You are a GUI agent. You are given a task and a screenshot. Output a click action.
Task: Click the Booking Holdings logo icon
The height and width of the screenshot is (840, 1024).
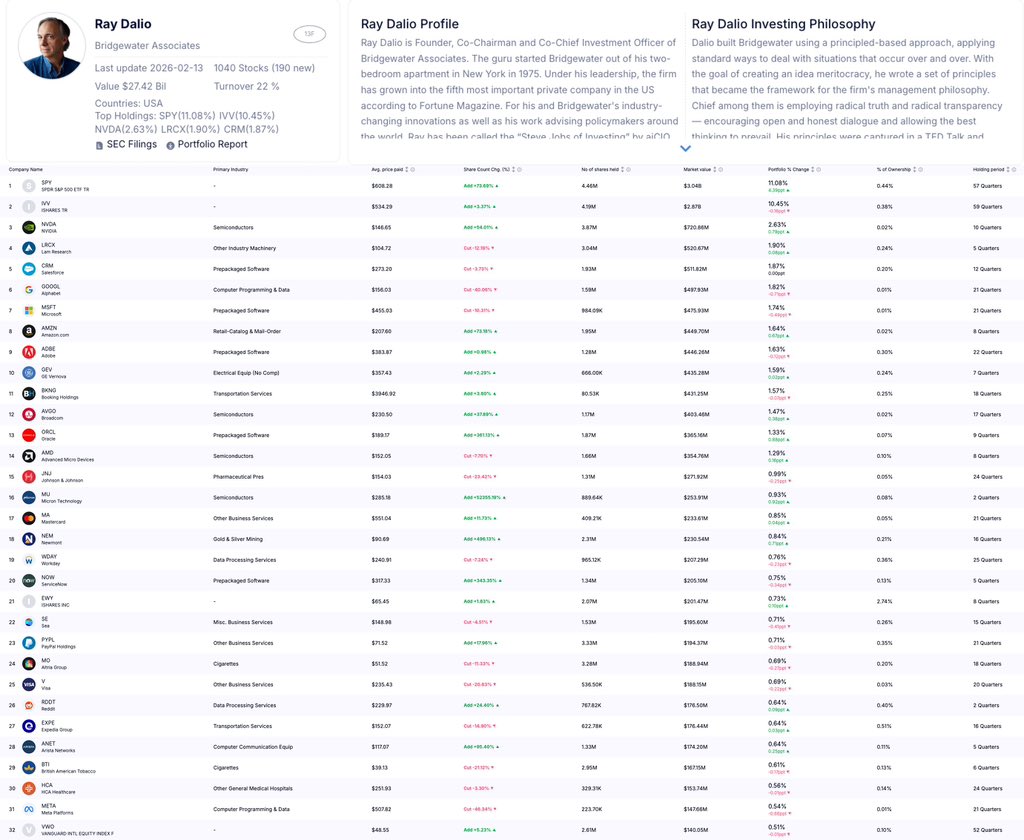pos(29,394)
